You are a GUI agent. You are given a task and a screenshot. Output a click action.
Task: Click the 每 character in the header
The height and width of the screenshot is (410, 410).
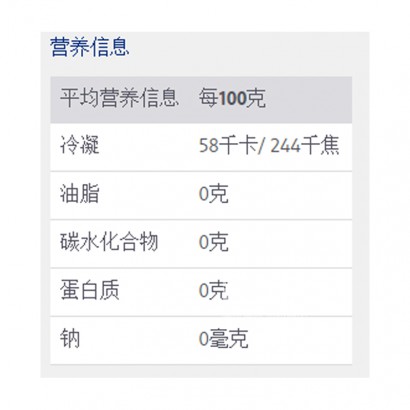(209, 98)
